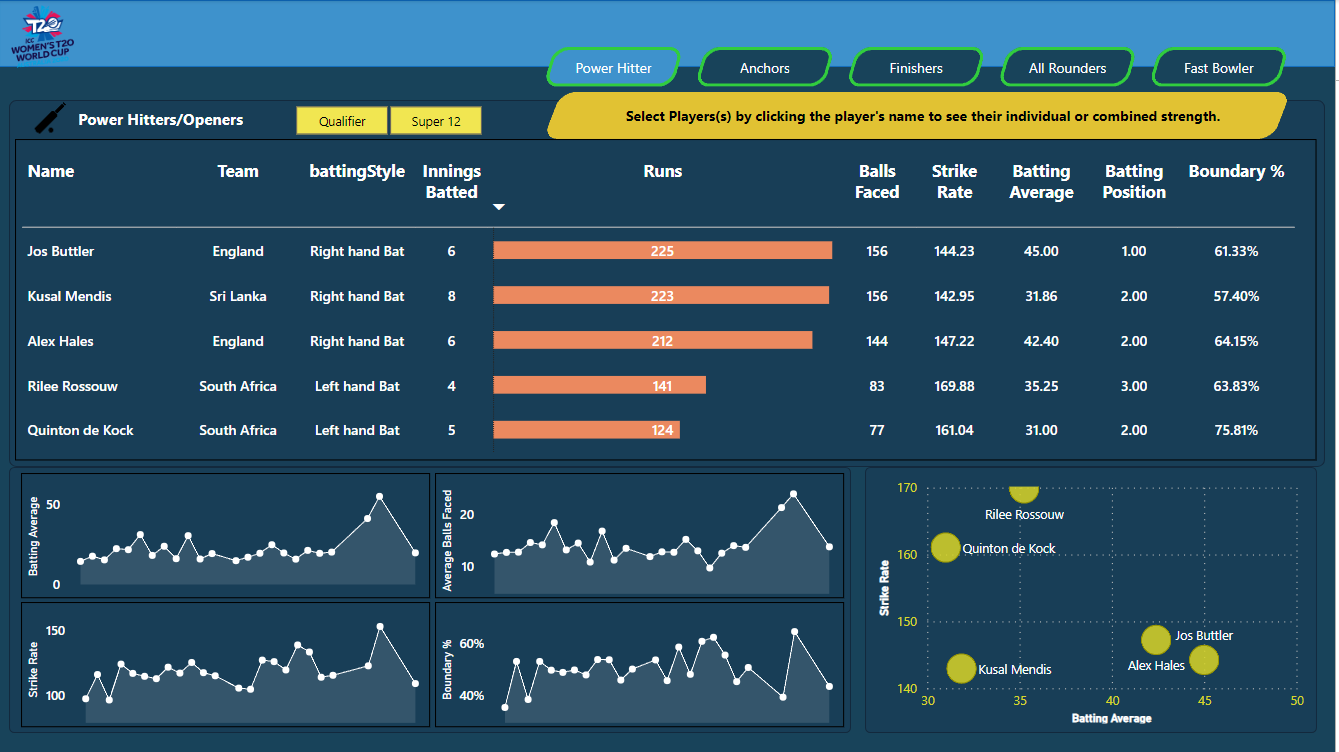The image size is (1339, 752).
Task: Select player Rilee Rossouw in the table
Action: coord(70,386)
